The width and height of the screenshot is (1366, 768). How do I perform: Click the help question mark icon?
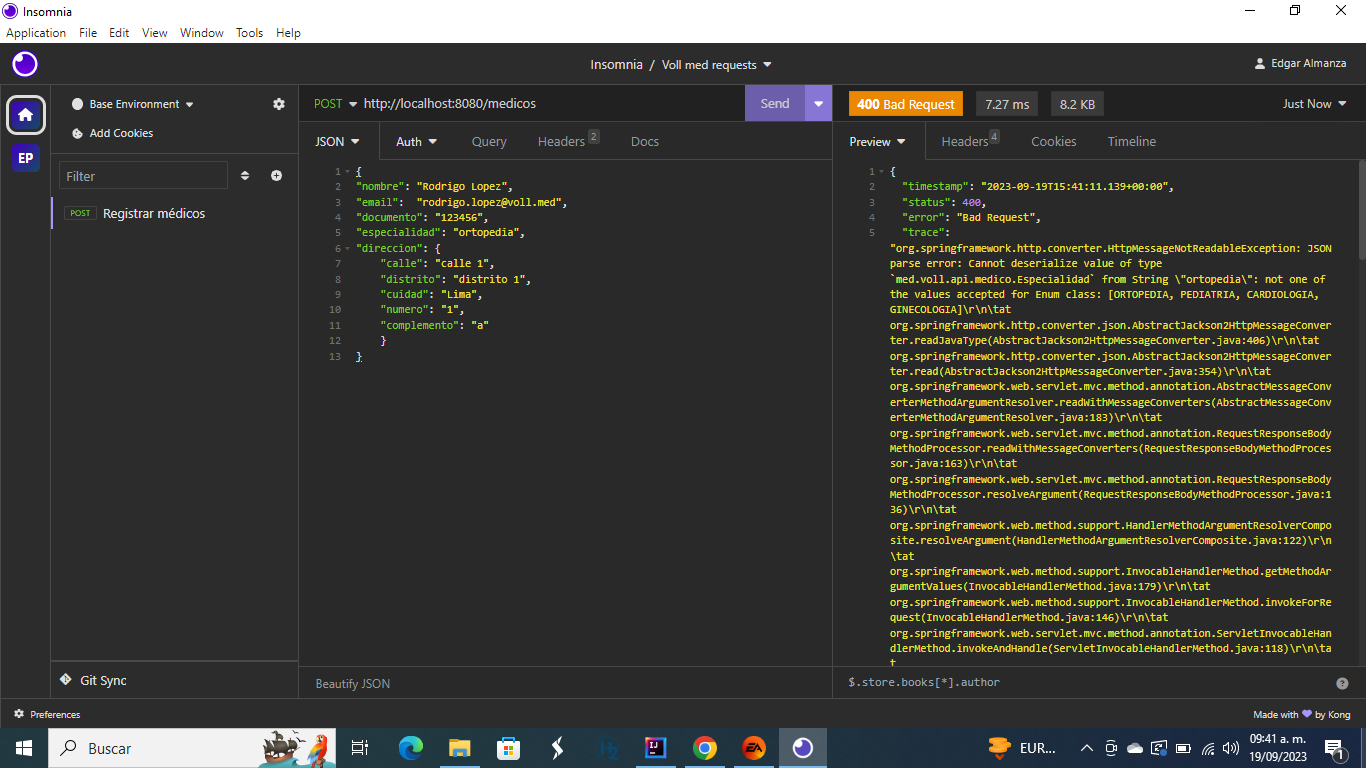pos(1342,683)
